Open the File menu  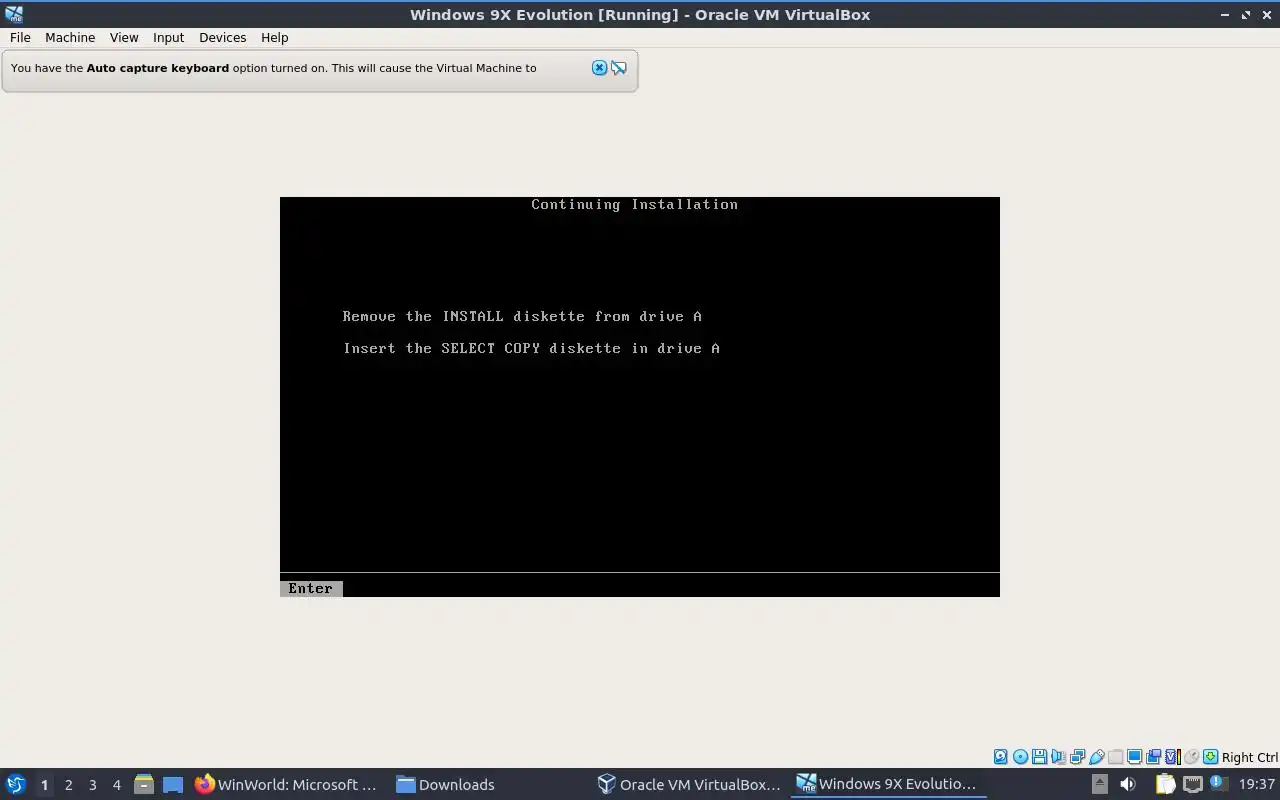coord(20,37)
